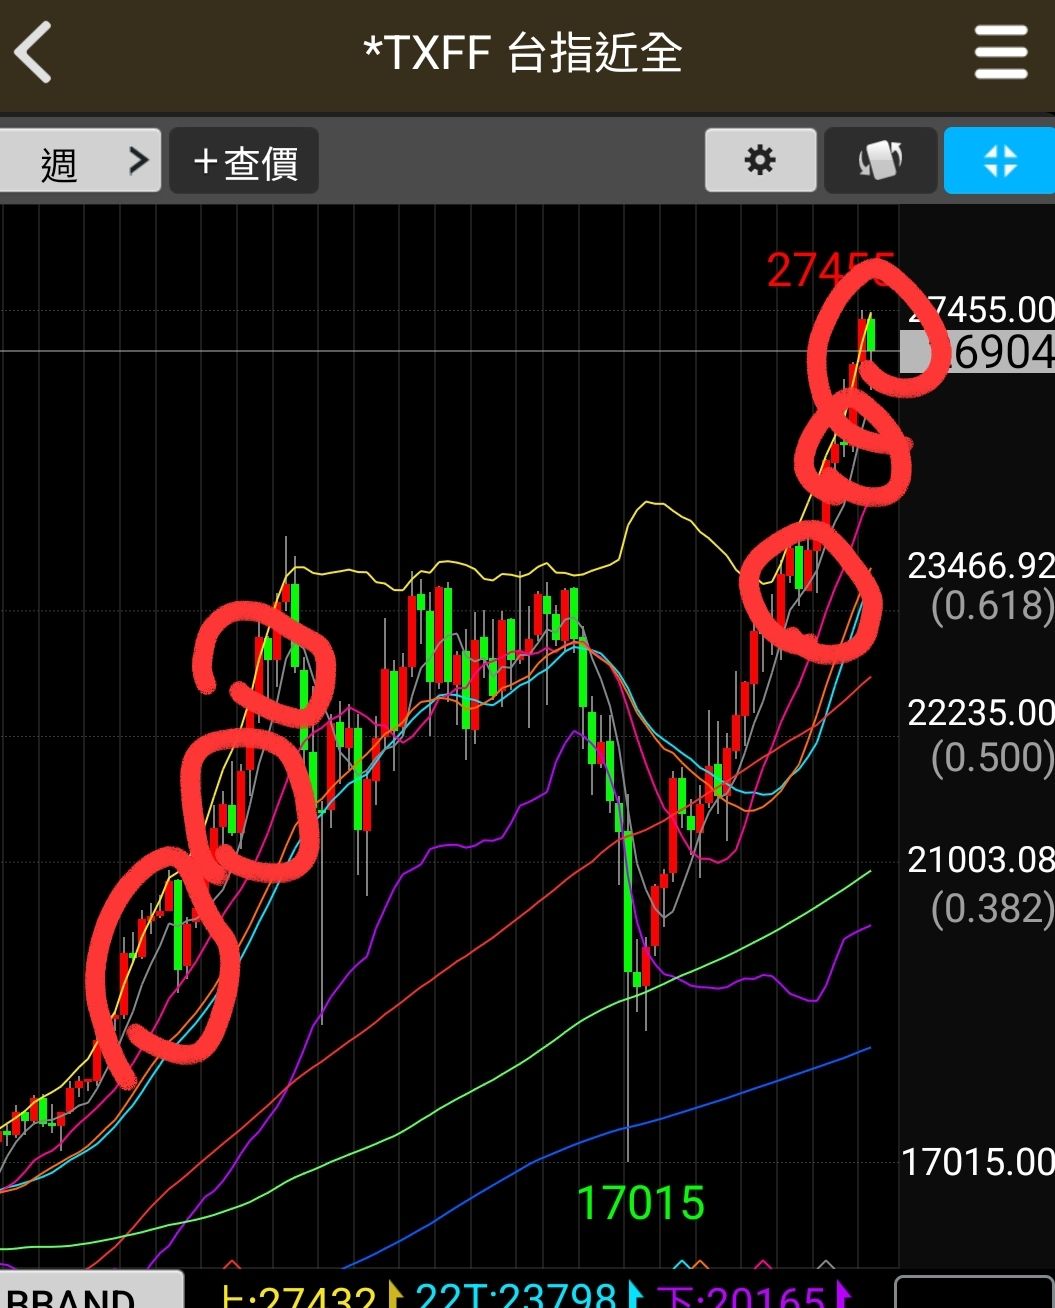Screen dimensions: 1055x1308
Task: Toggle fullscreen chart with blue button
Action: point(999,160)
